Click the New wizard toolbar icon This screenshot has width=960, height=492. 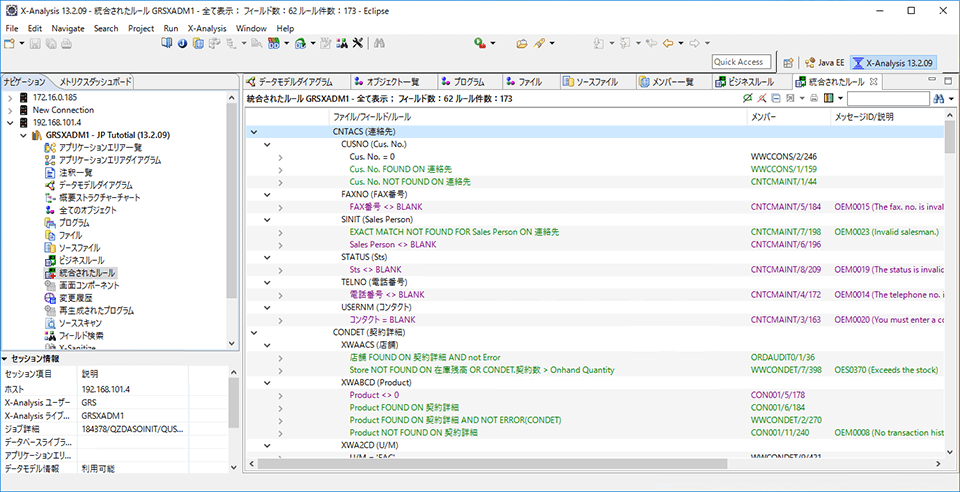(9, 43)
